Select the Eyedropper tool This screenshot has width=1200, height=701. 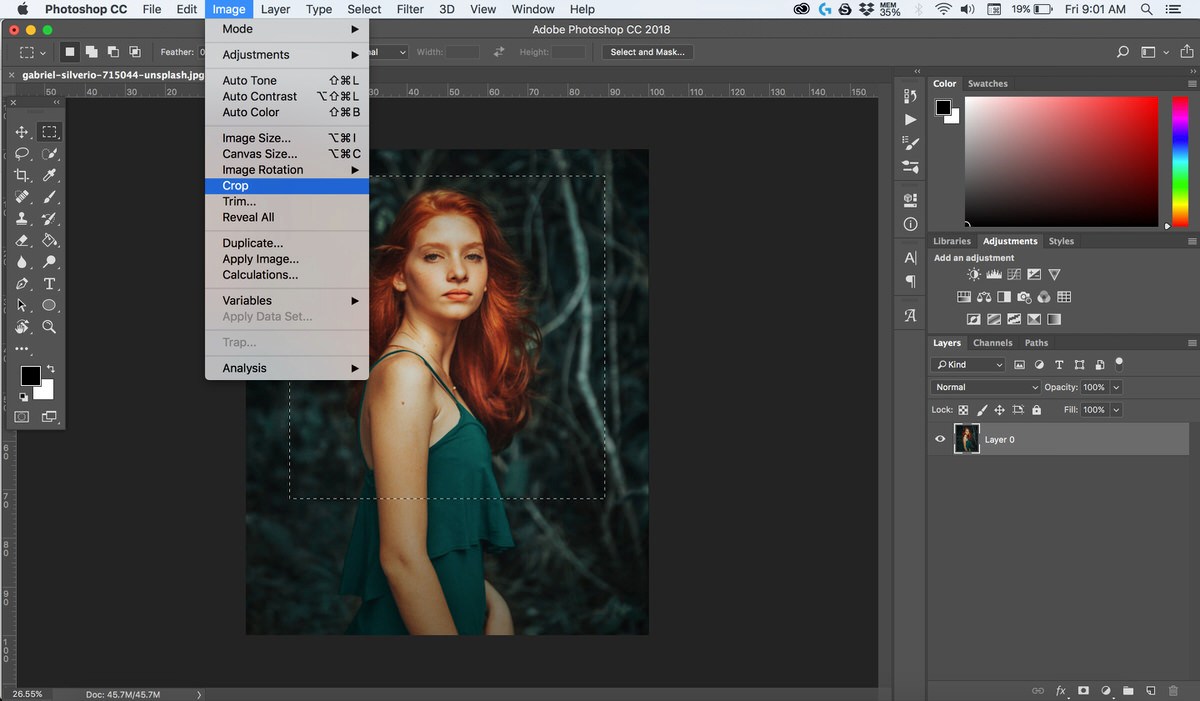pyautogui.click(x=49, y=175)
